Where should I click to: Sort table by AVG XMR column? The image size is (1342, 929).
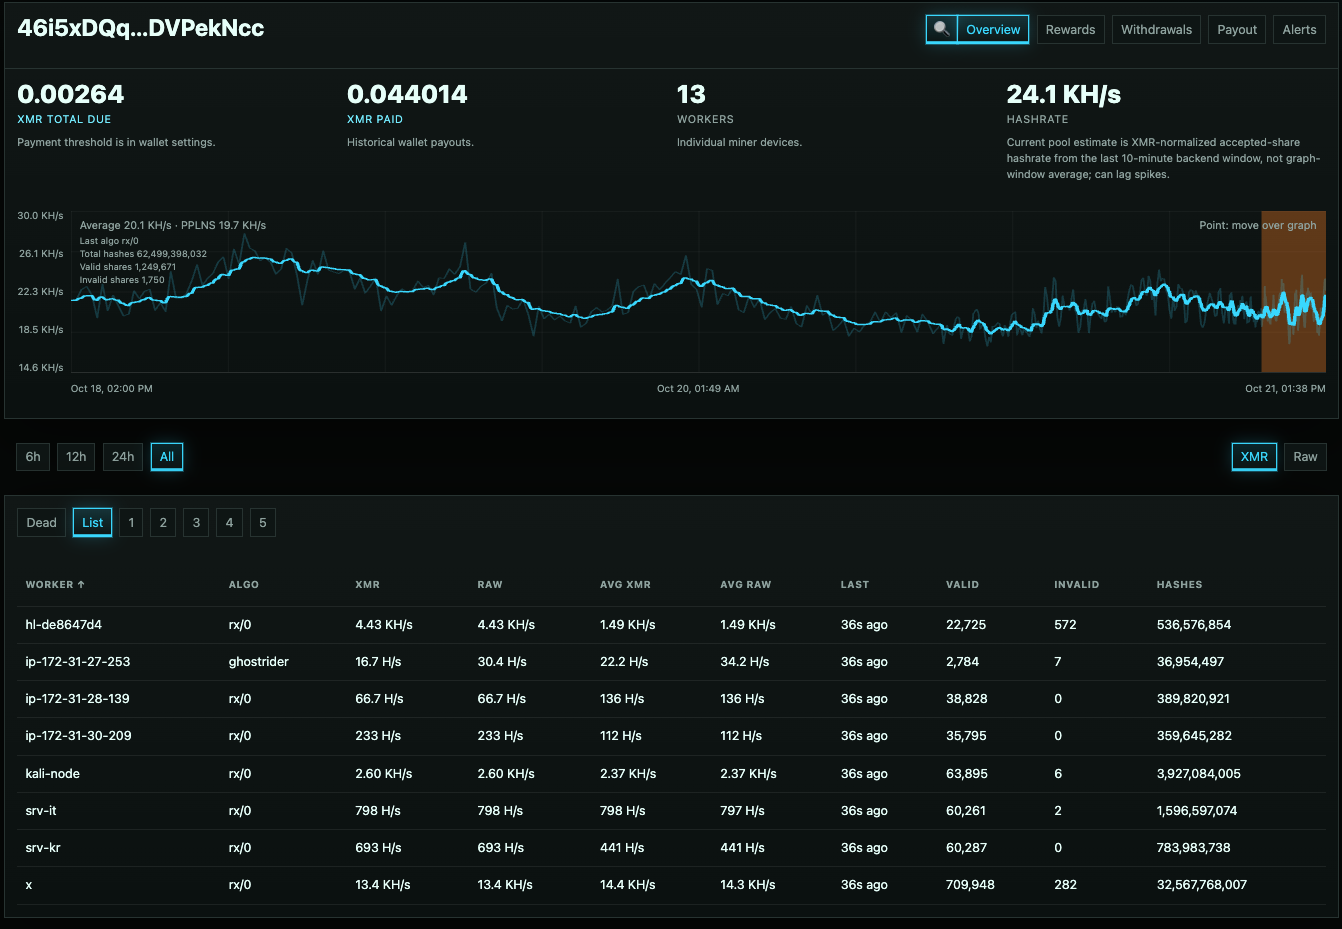coord(625,585)
